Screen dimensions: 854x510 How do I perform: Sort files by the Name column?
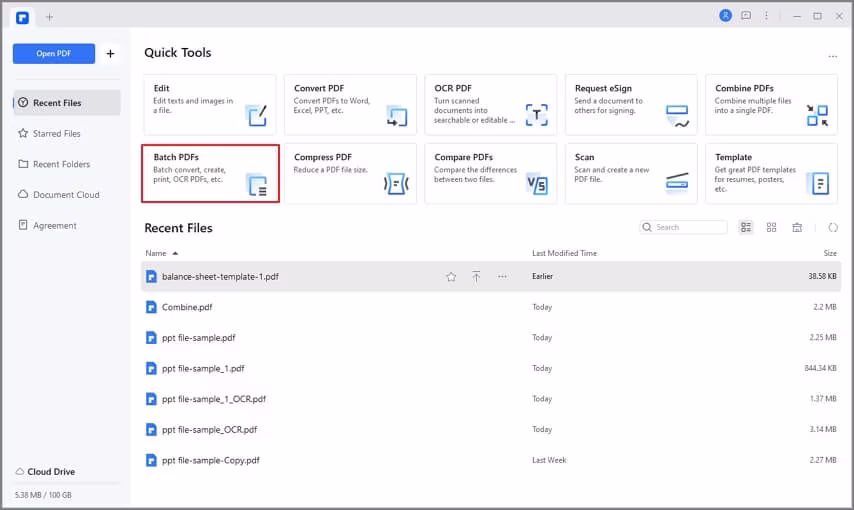point(156,253)
